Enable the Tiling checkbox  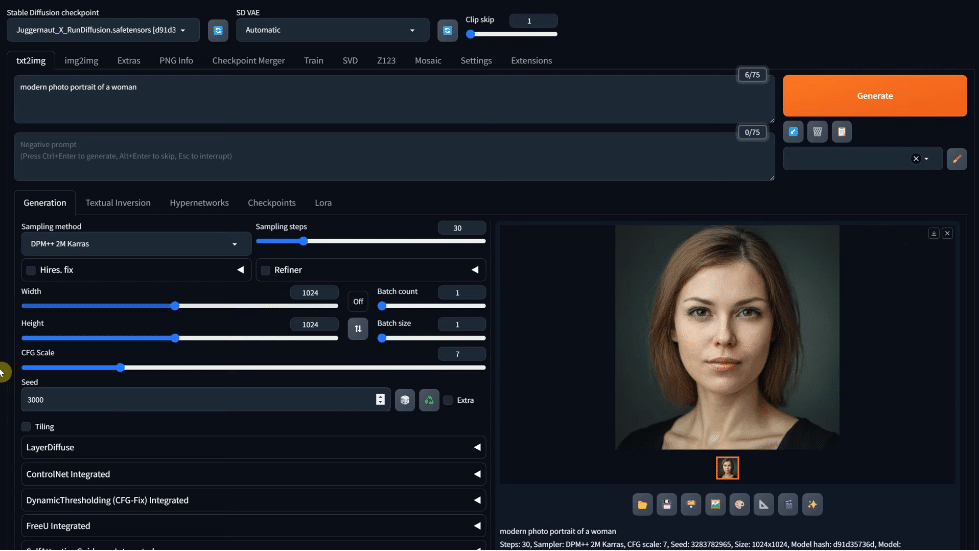tap(26, 427)
